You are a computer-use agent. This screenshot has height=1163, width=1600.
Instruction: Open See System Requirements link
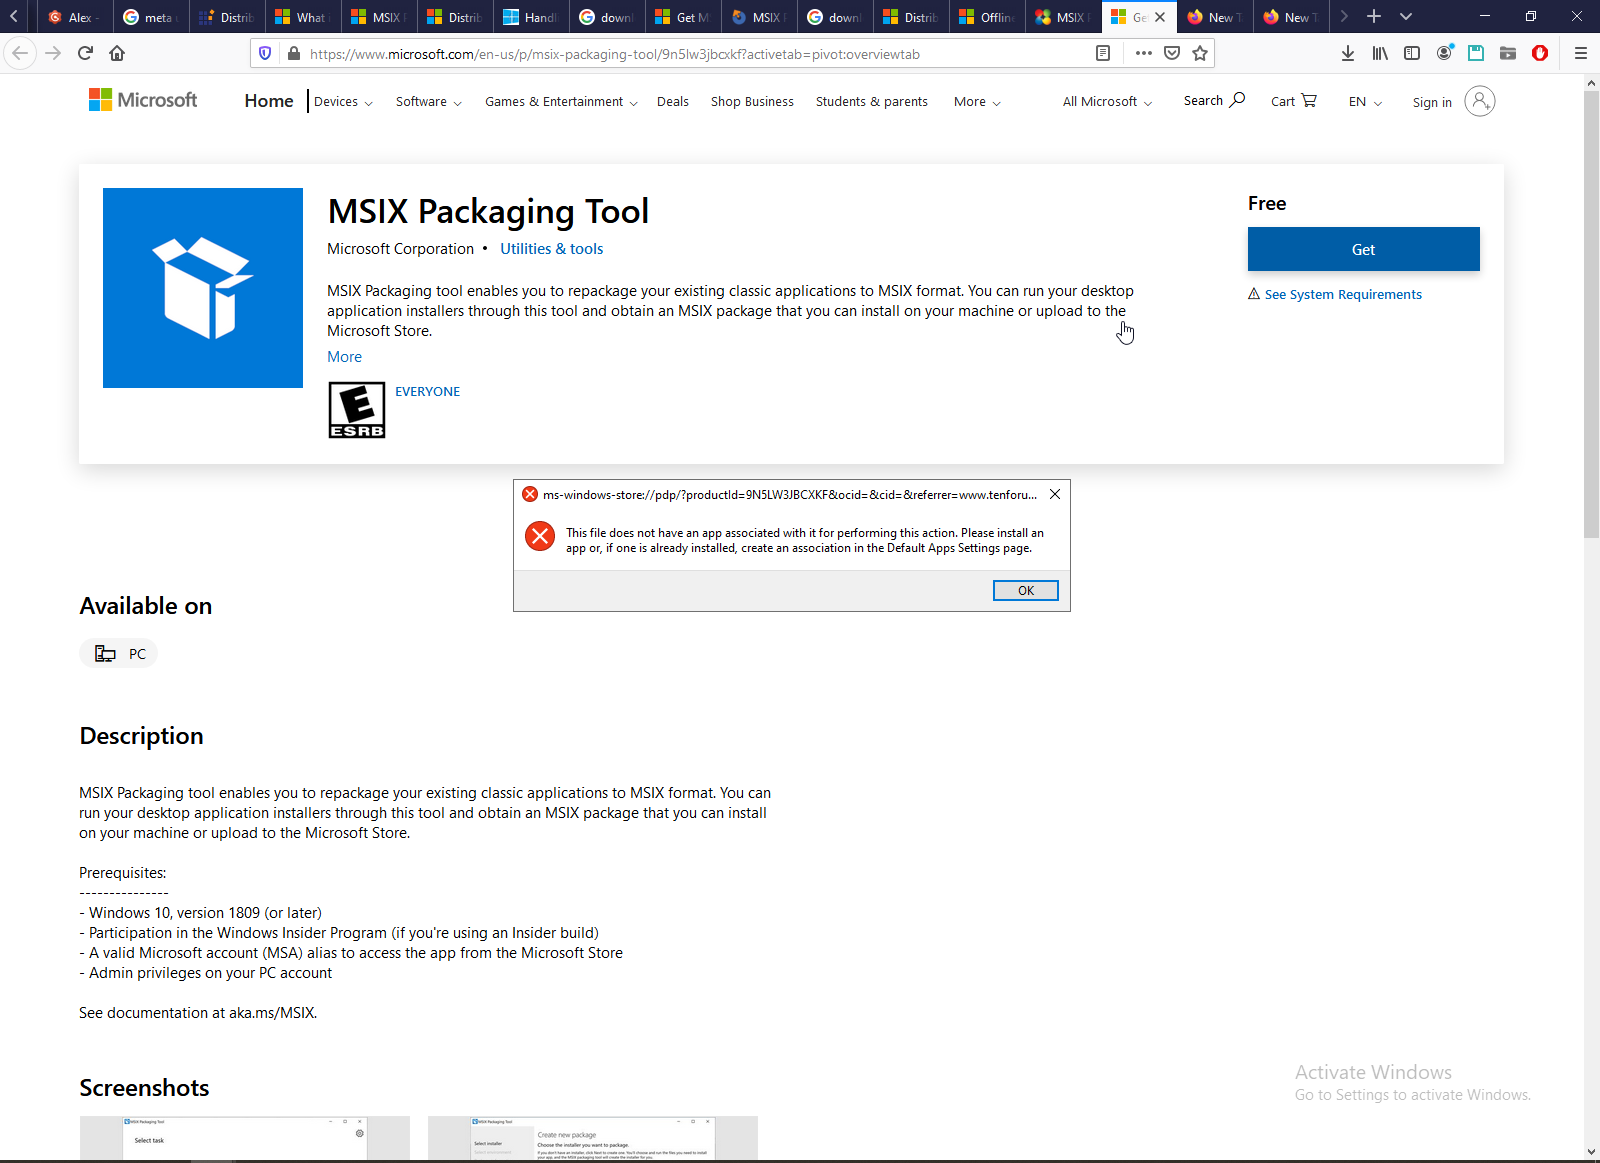1343,294
